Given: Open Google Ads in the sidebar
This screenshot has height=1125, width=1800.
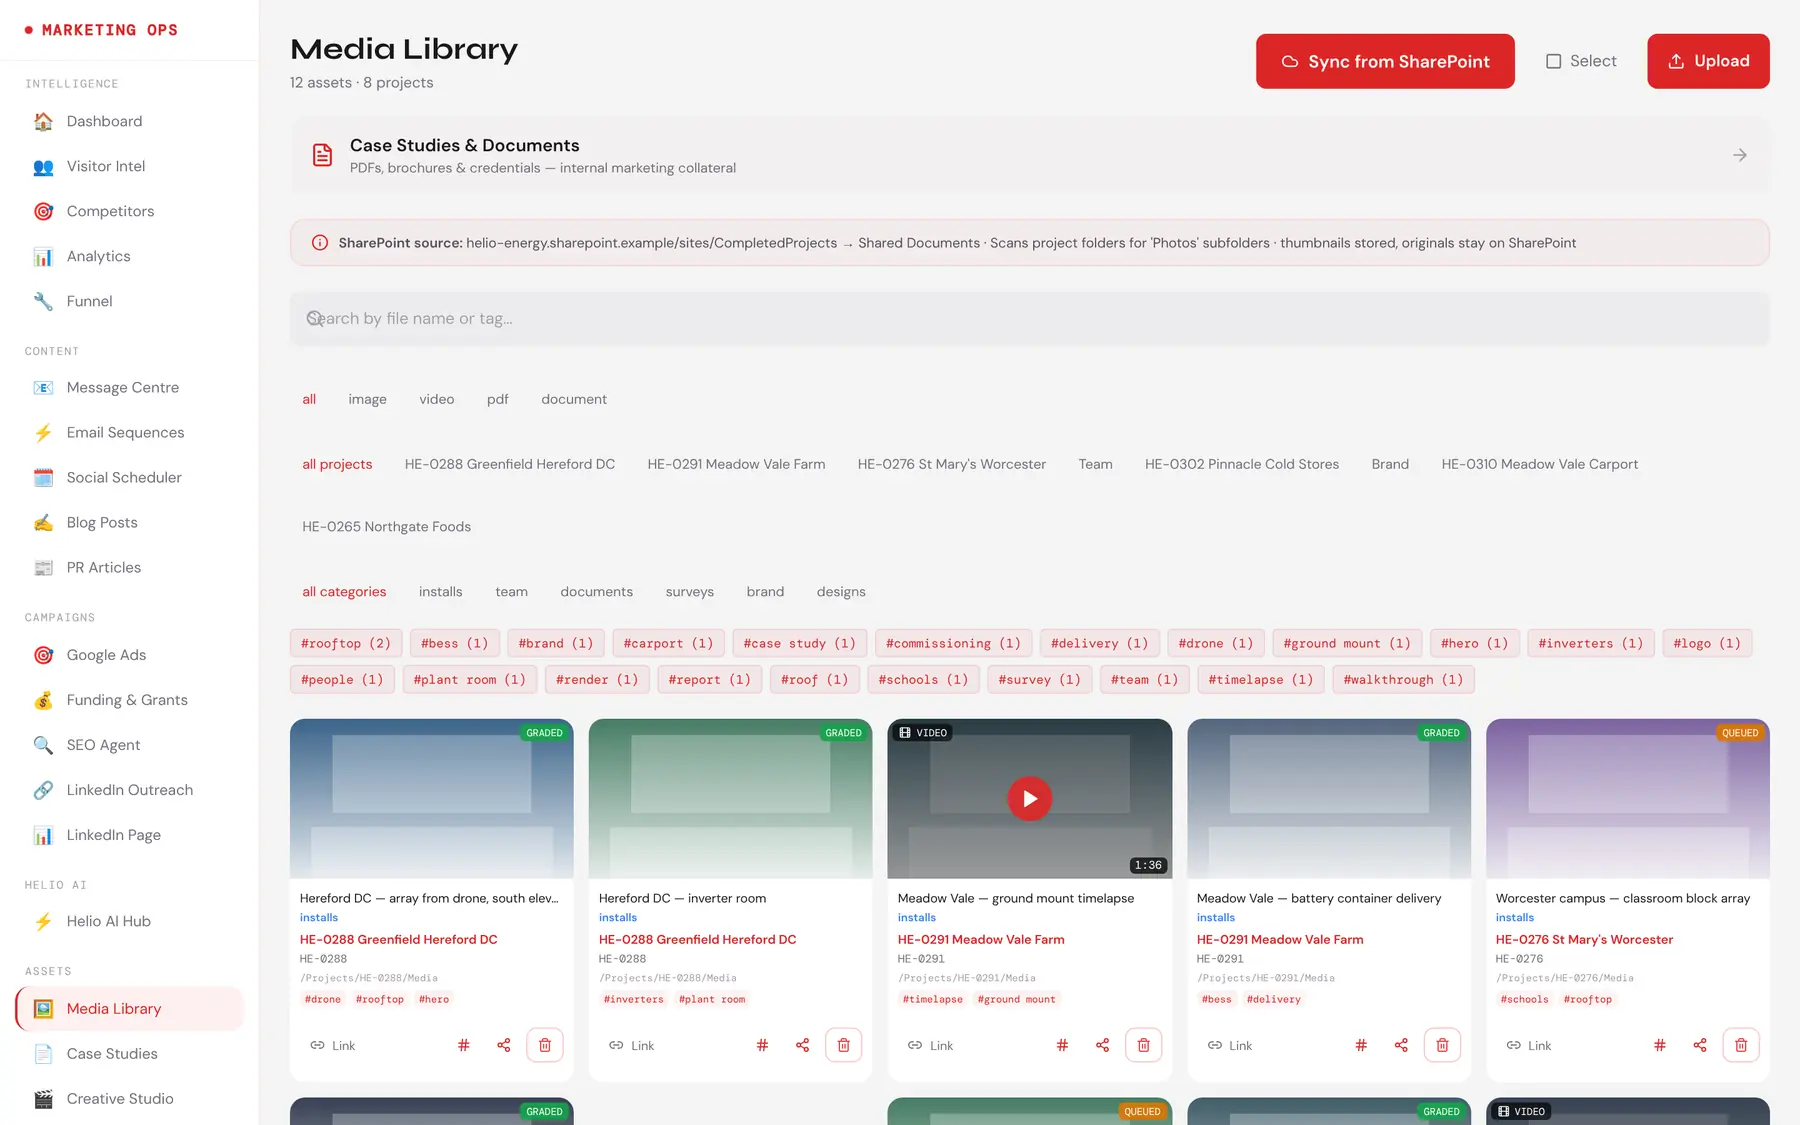Looking at the screenshot, I should (130, 655).
